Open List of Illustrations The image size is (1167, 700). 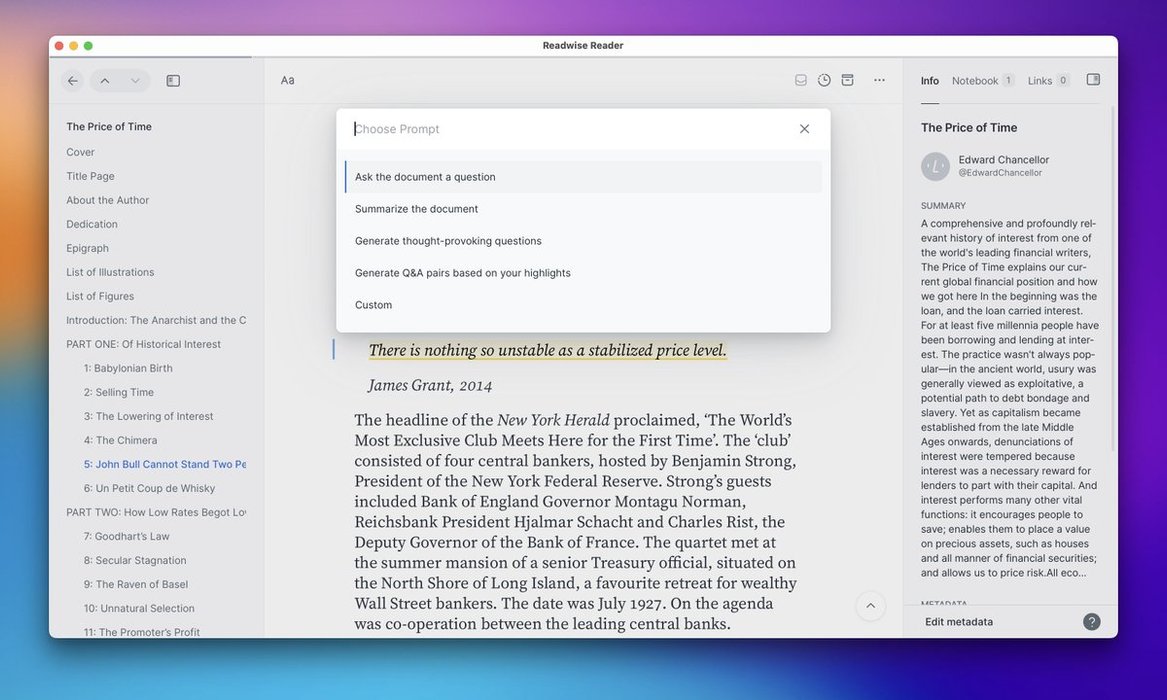click(110, 272)
